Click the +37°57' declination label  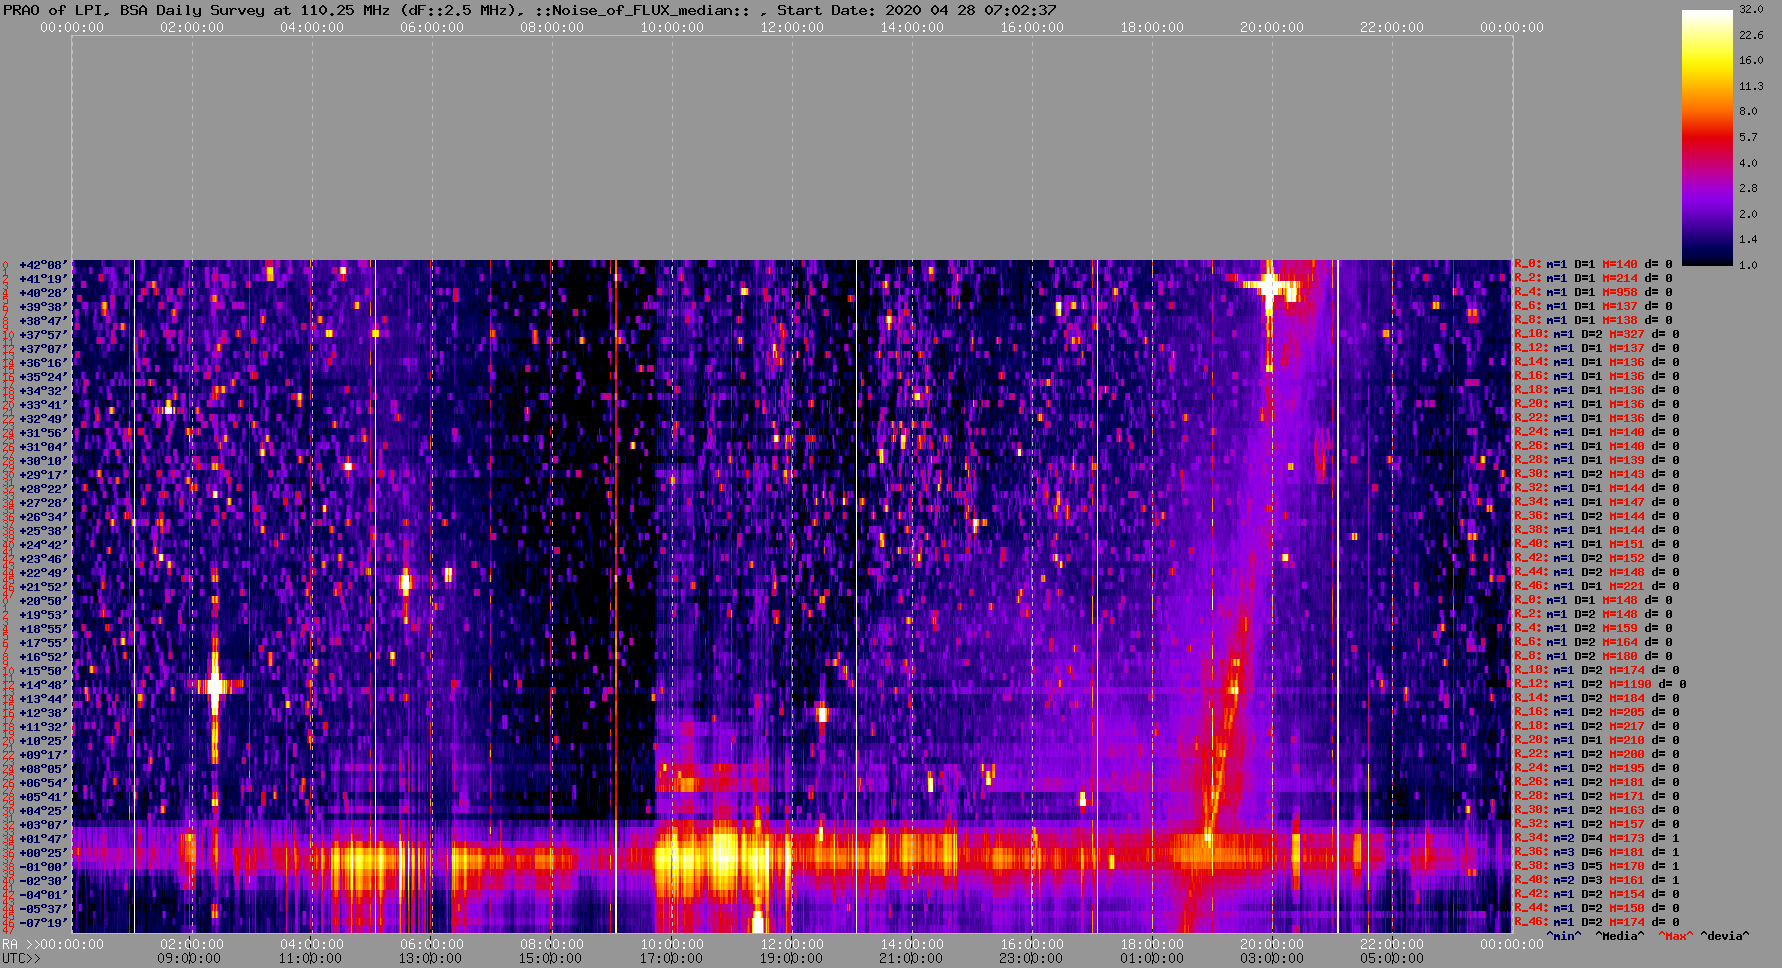tap(43, 335)
